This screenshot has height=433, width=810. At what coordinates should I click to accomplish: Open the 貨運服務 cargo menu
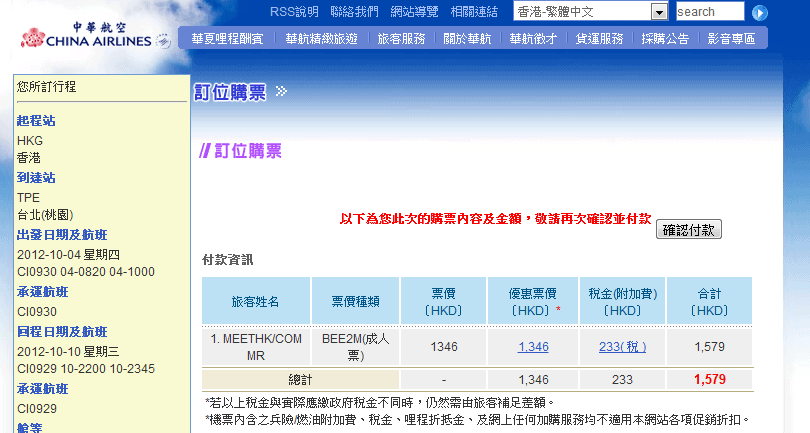[x=599, y=39]
